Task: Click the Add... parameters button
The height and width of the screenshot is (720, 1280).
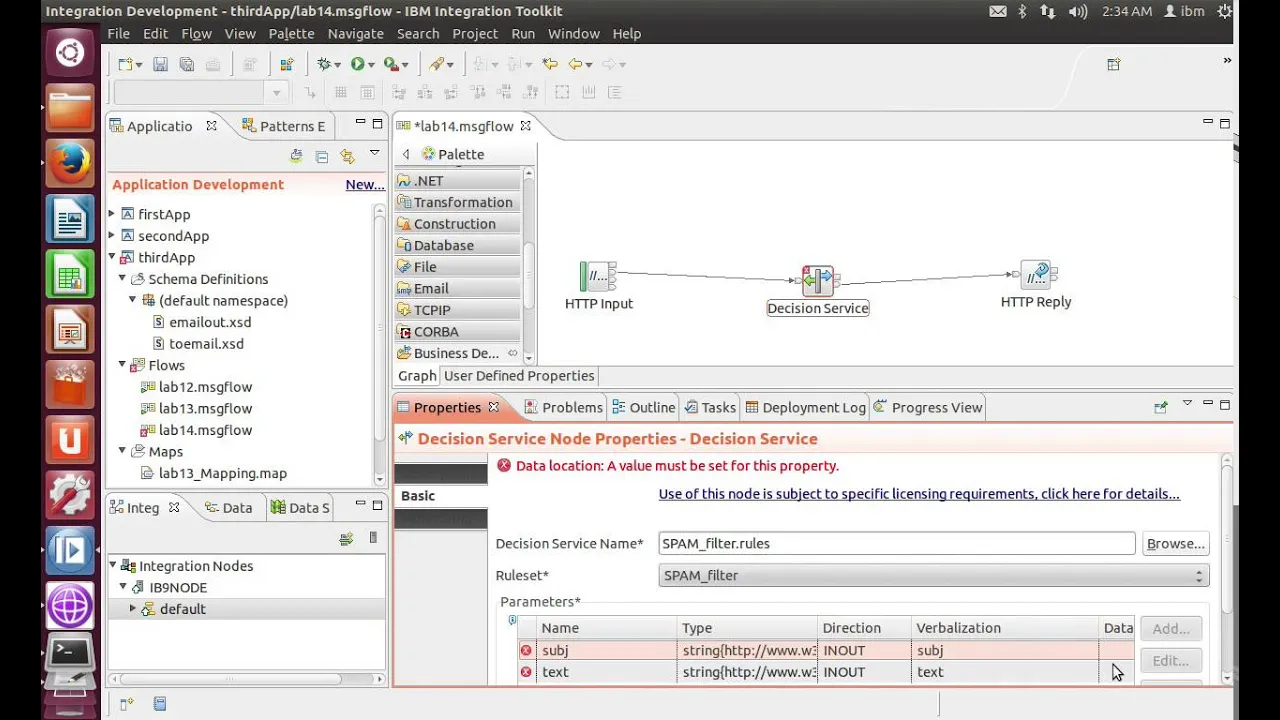Action: coord(1171,629)
